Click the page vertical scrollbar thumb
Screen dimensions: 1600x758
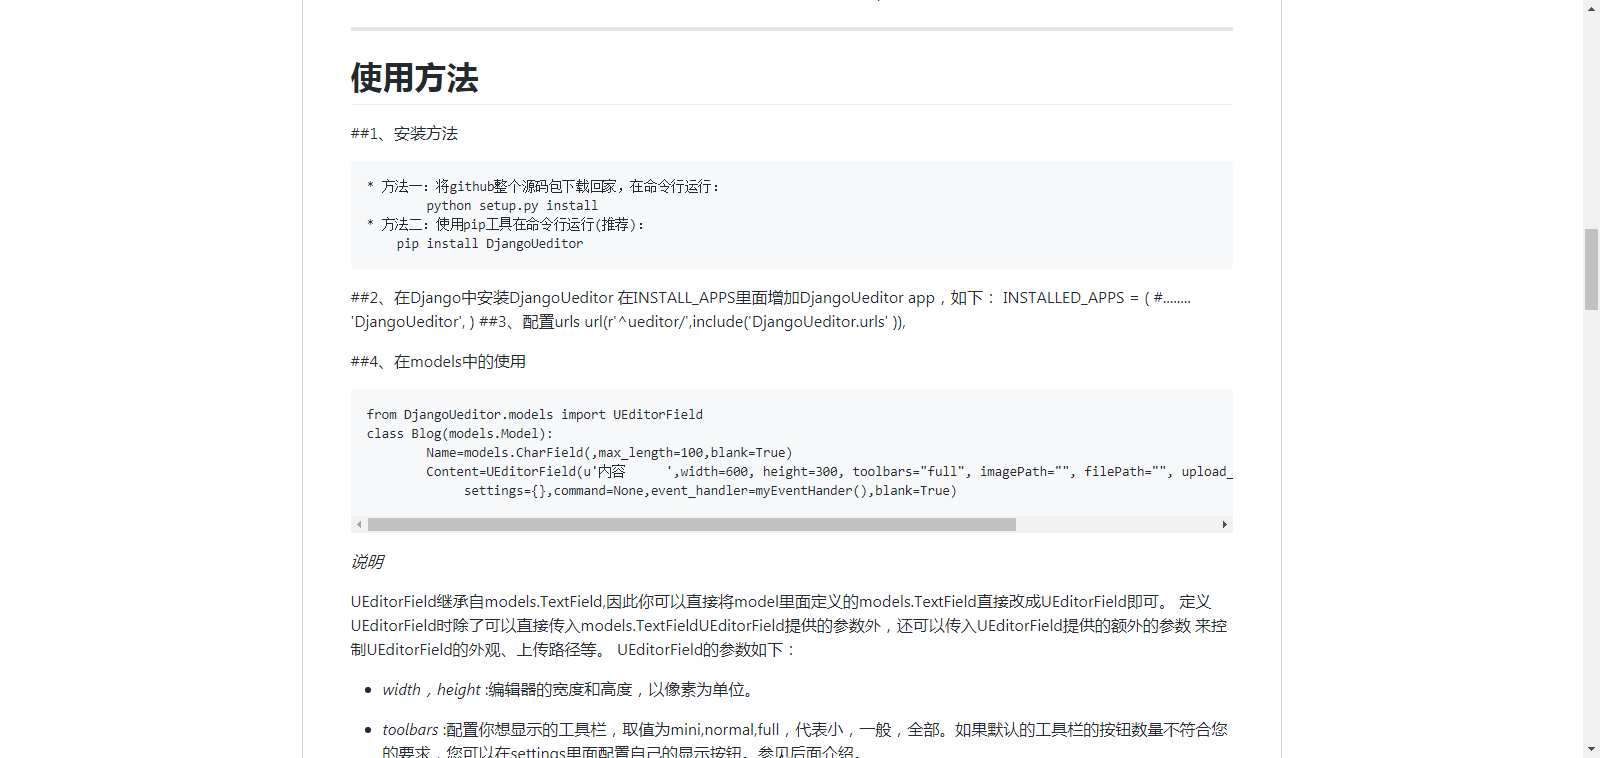(x=1591, y=269)
